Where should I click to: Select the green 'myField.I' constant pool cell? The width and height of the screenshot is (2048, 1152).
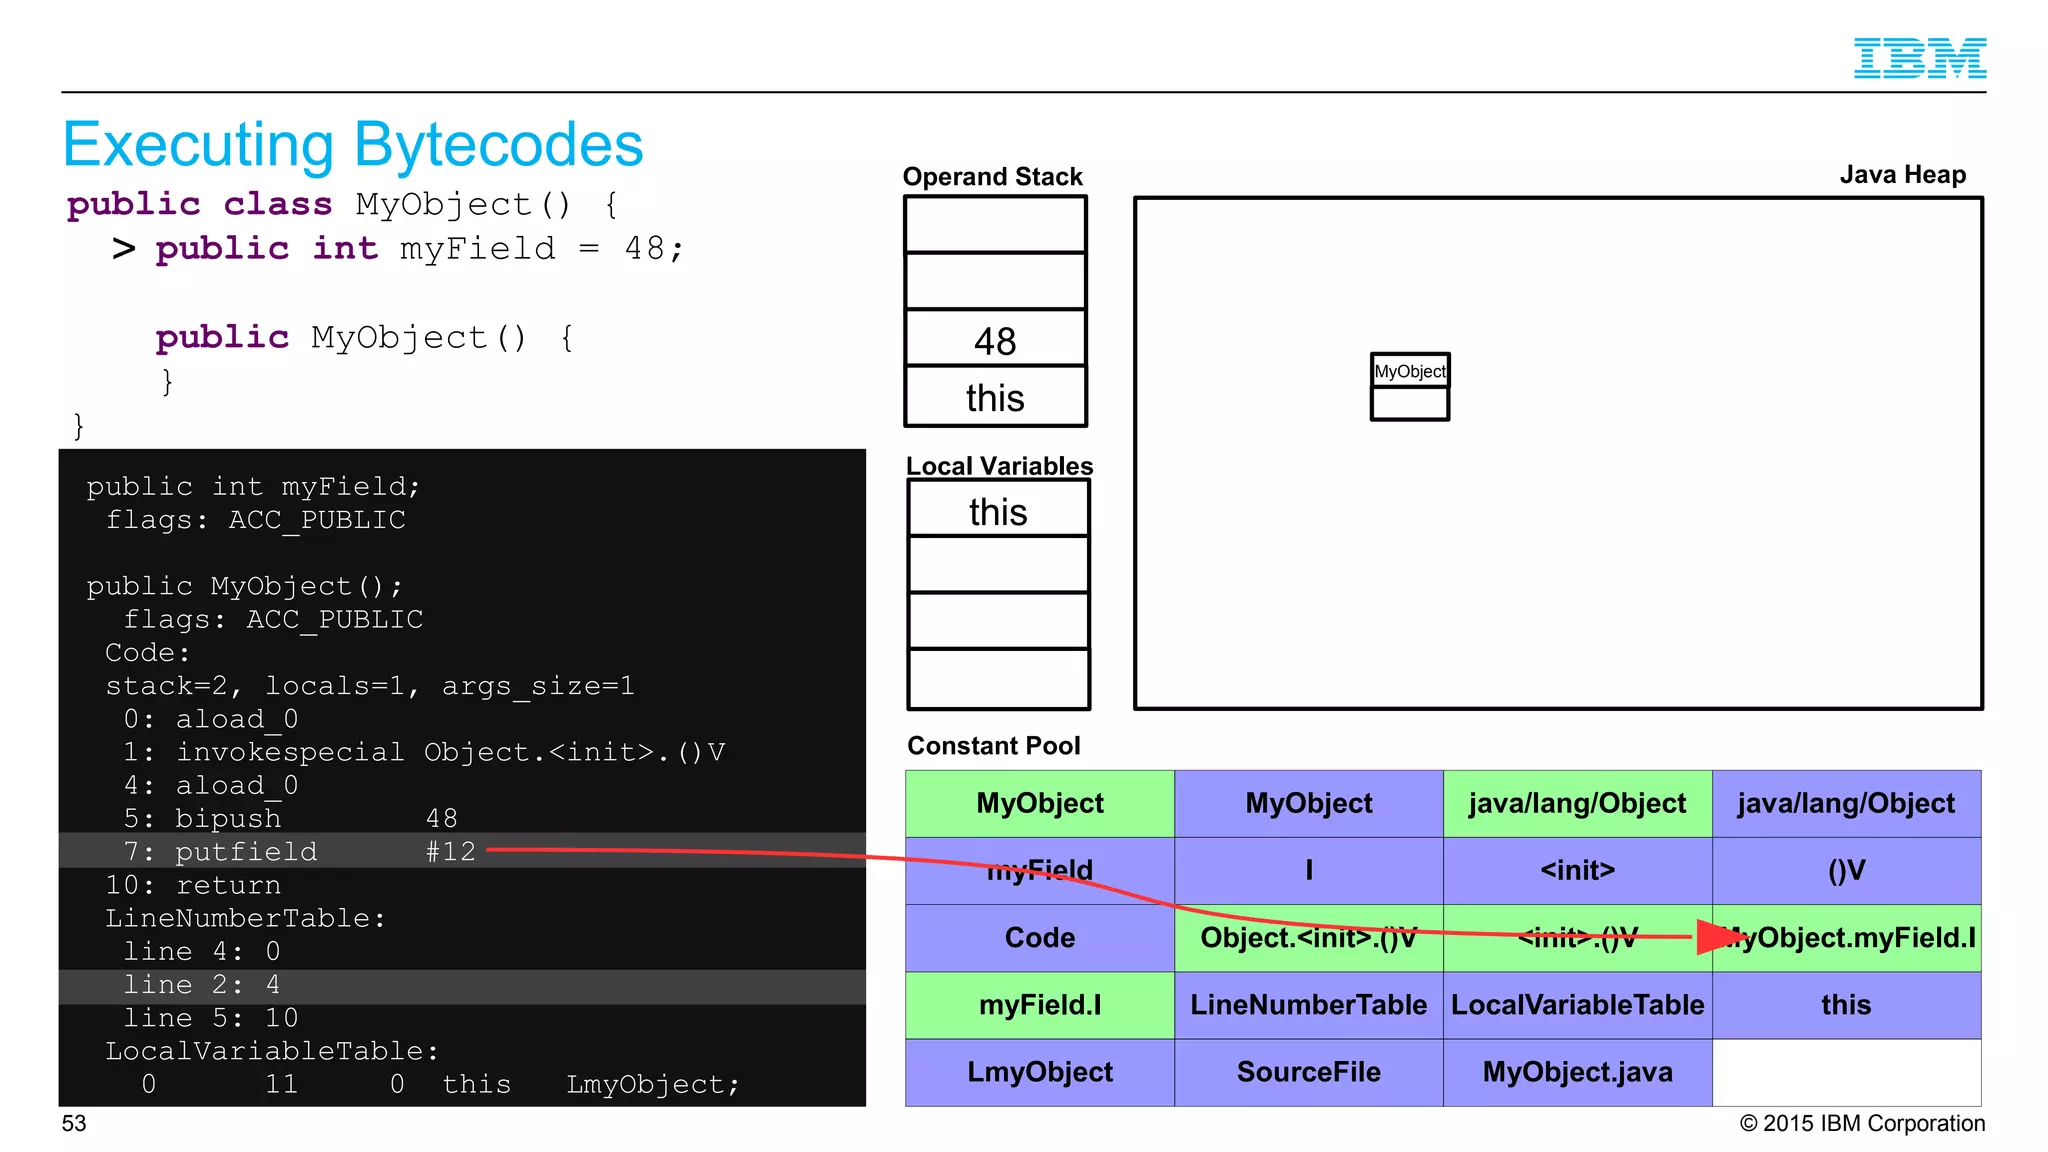[1040, 1005]
